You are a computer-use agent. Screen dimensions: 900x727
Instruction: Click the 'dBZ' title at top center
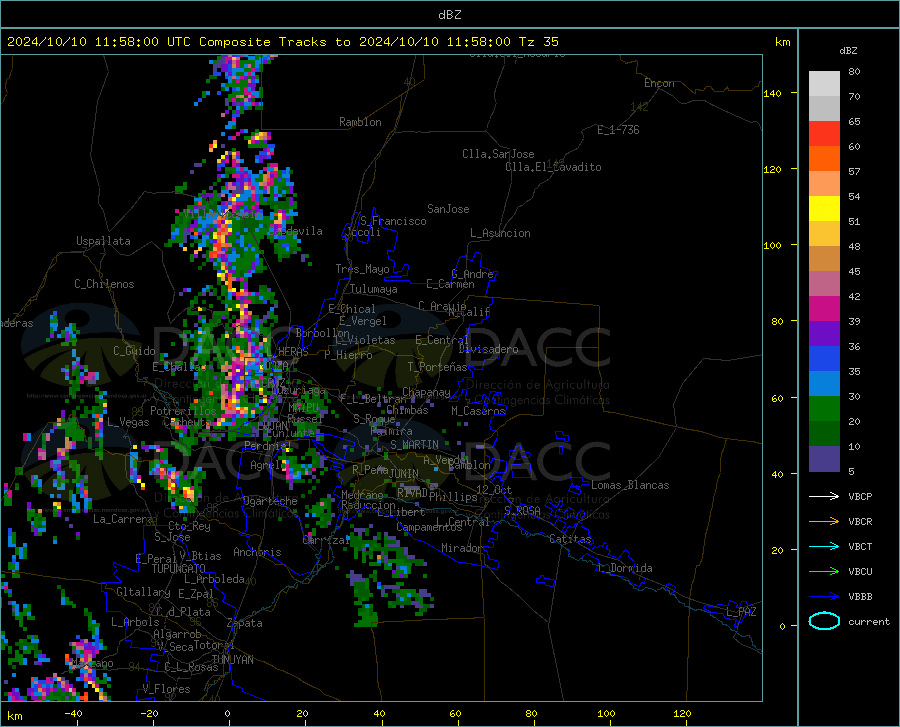(x=449, y=15)
